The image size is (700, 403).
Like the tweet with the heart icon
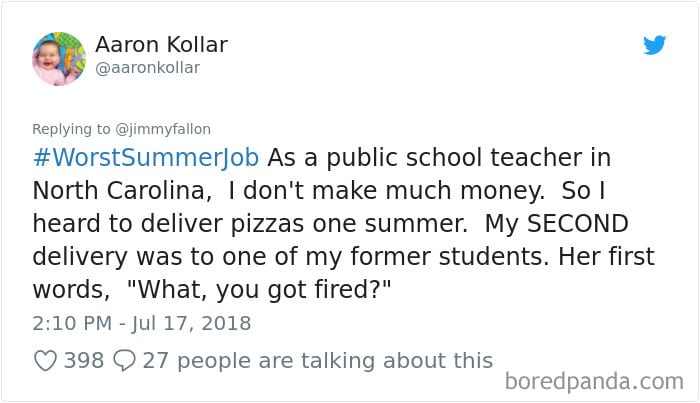pyautogui.click(x=46, y=360)
